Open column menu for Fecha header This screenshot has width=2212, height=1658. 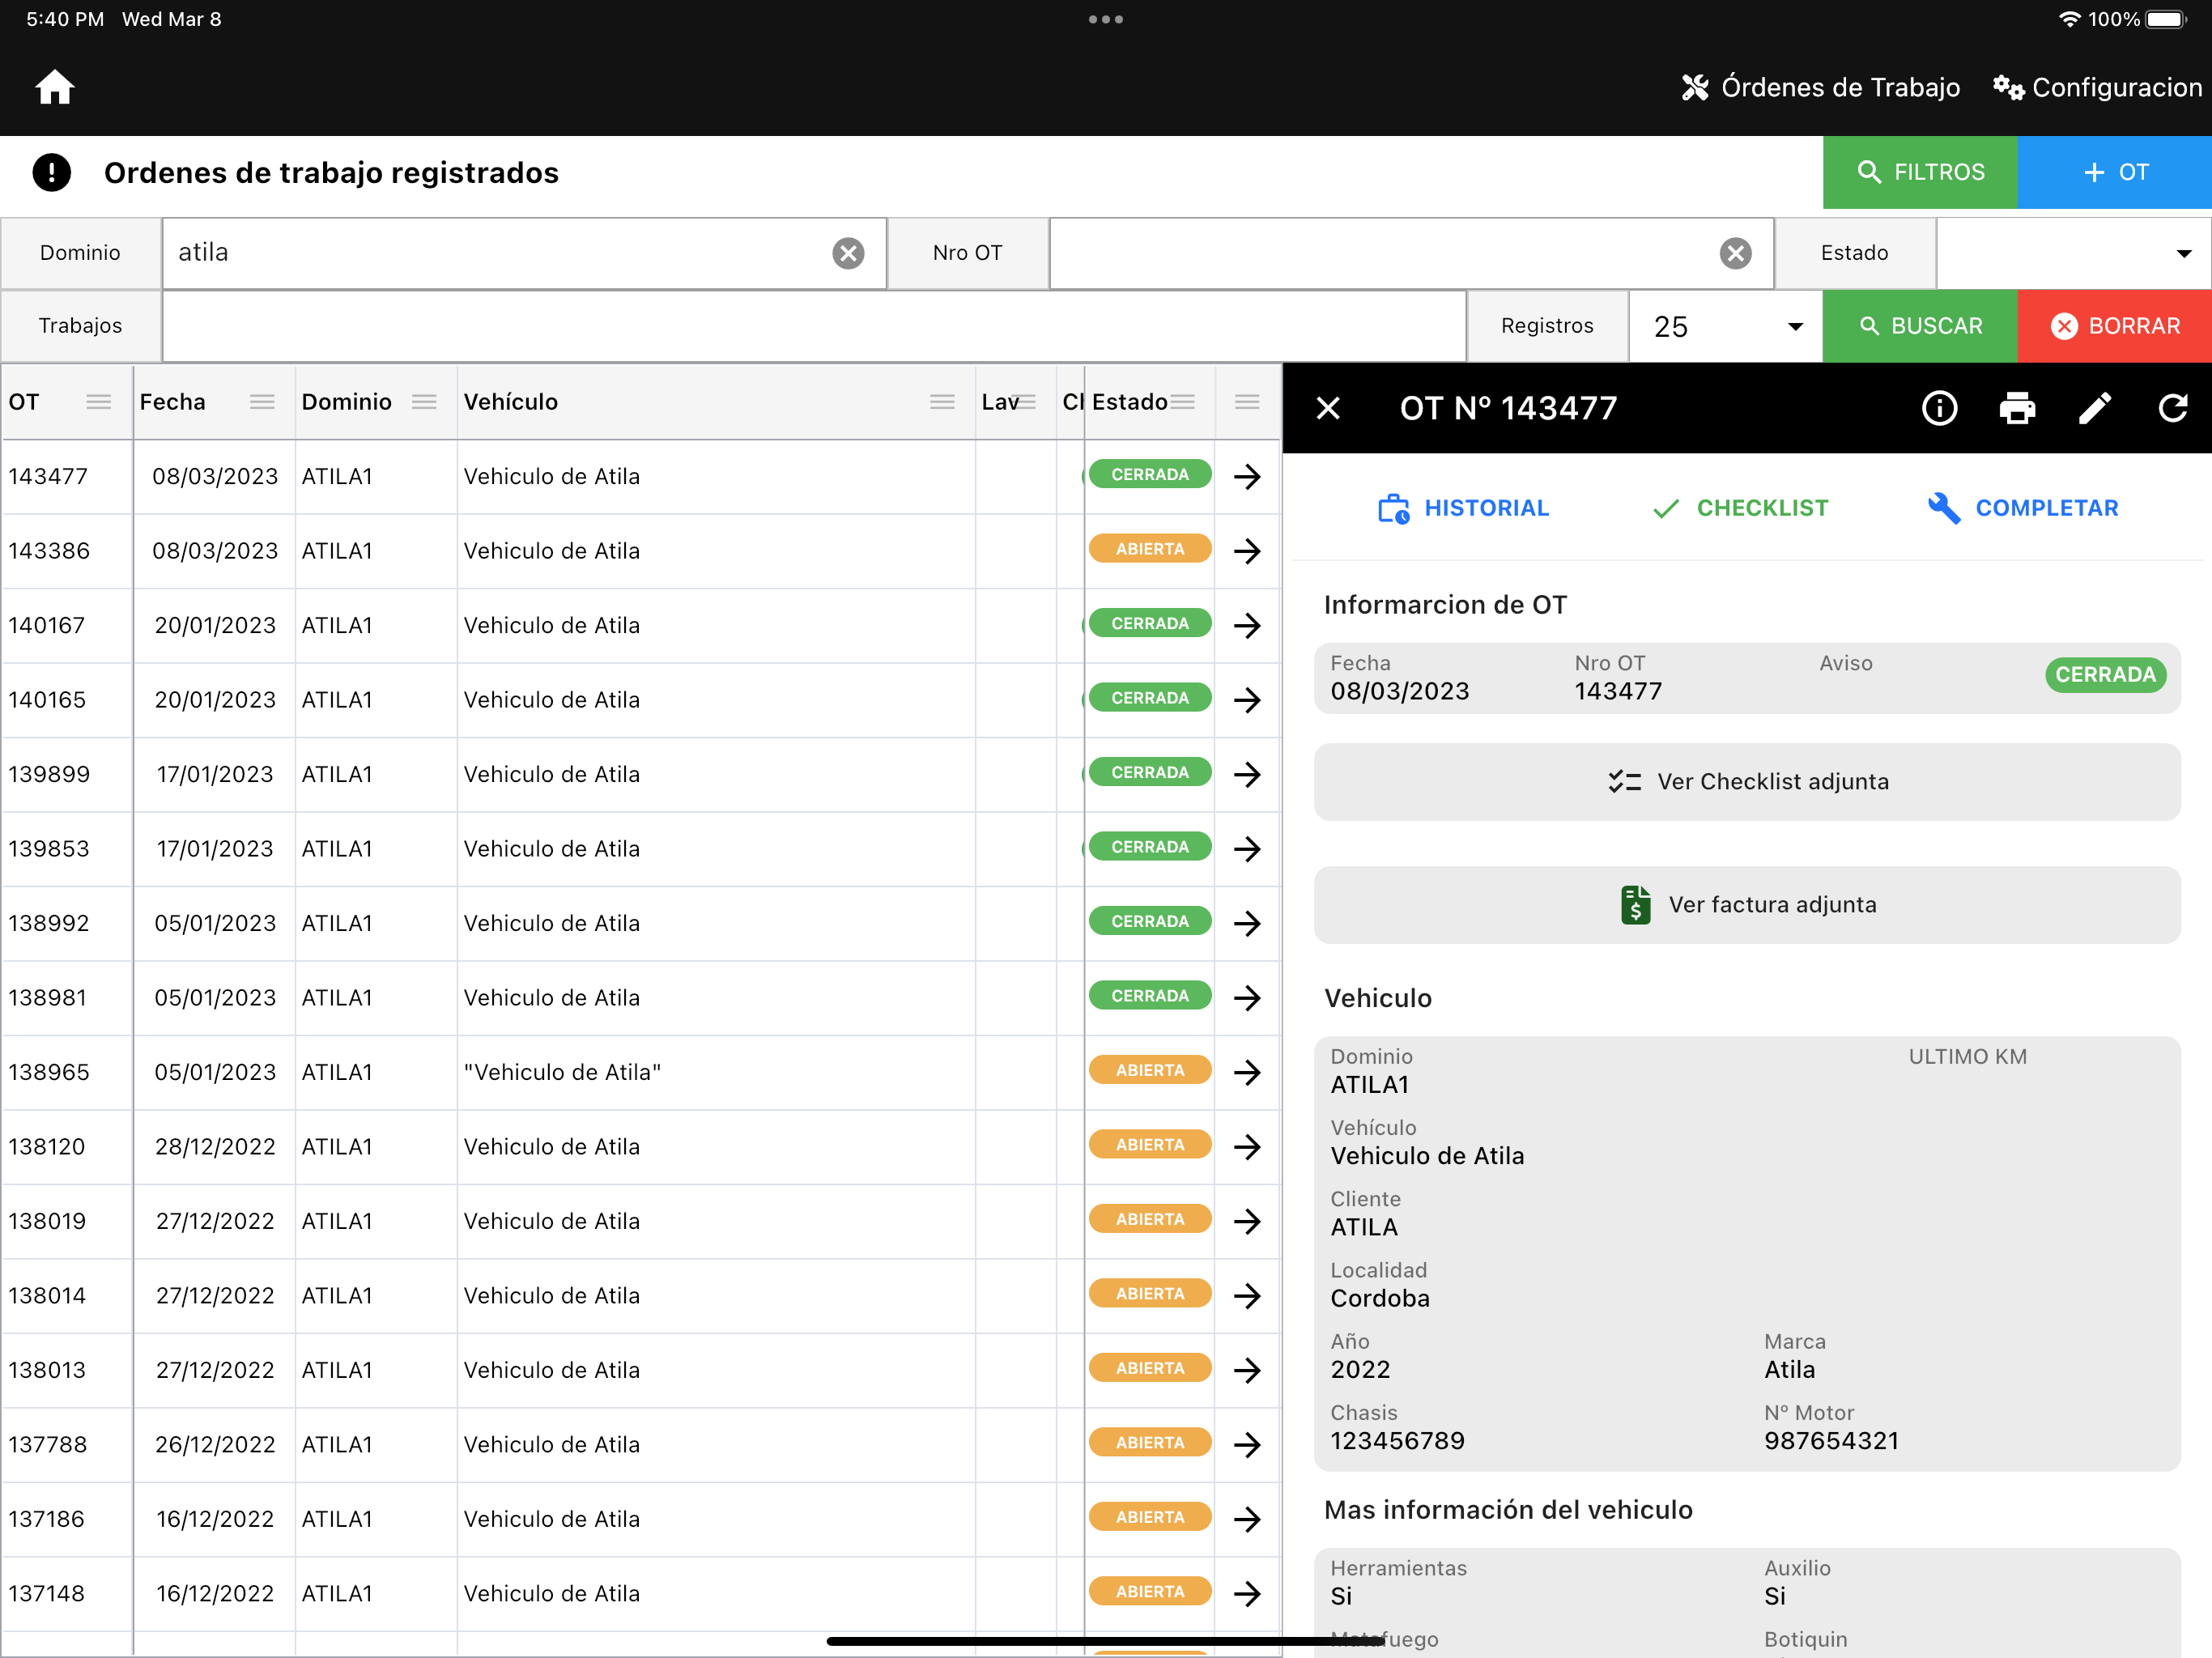pos(262,402)
